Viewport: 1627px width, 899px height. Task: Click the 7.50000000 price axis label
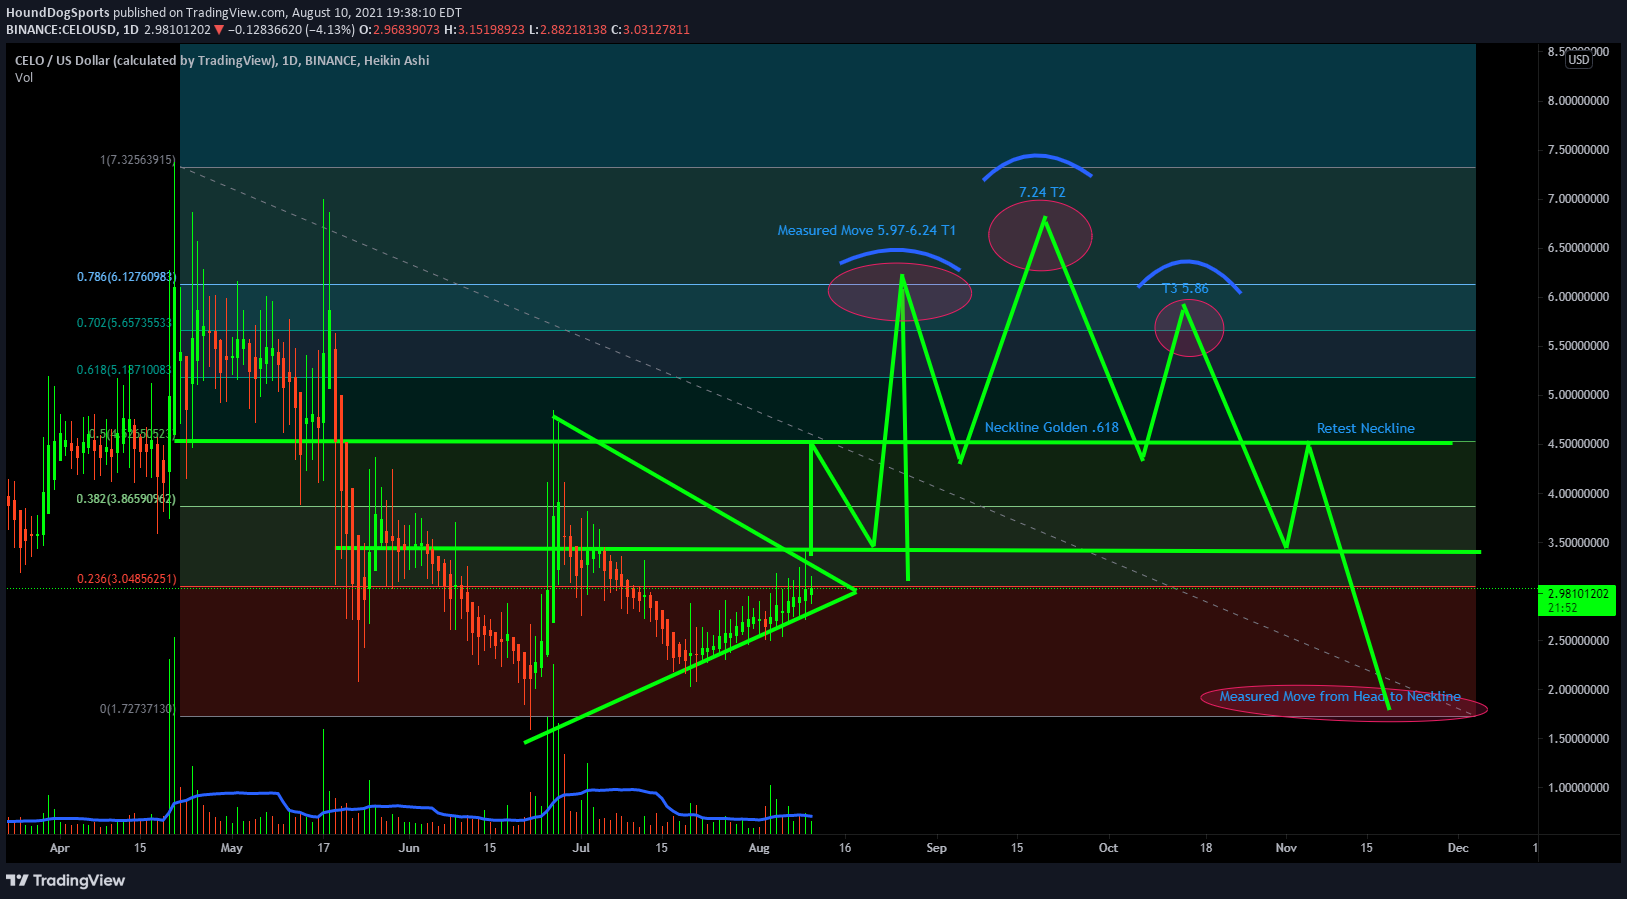point(1578,150)
